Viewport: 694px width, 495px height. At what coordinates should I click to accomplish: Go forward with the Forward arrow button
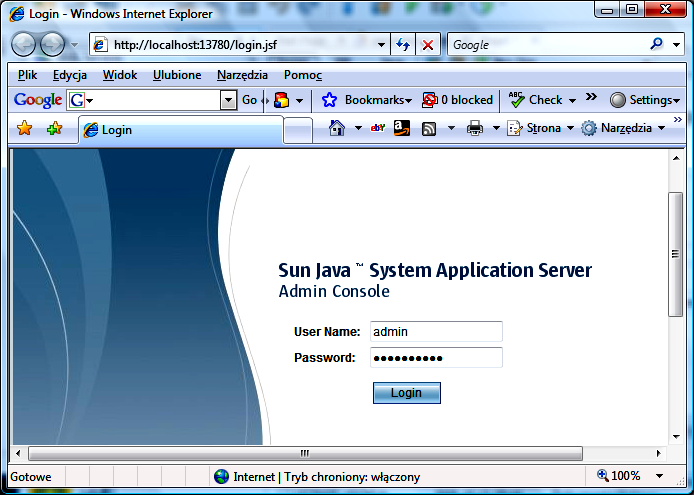[x=52, y=44]
